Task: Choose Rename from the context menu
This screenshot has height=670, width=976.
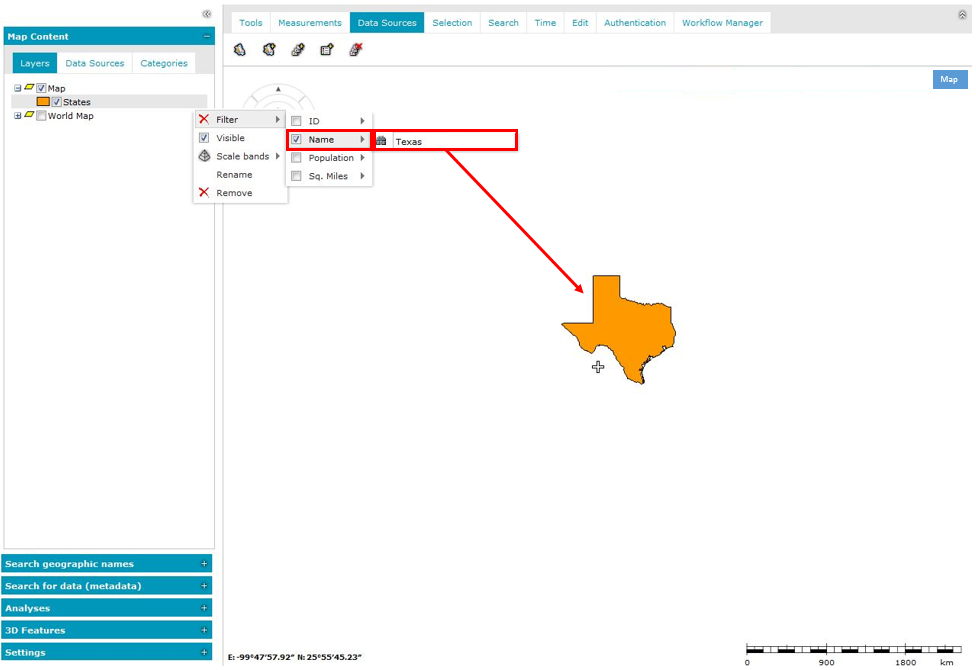Action: pos(234,175)
